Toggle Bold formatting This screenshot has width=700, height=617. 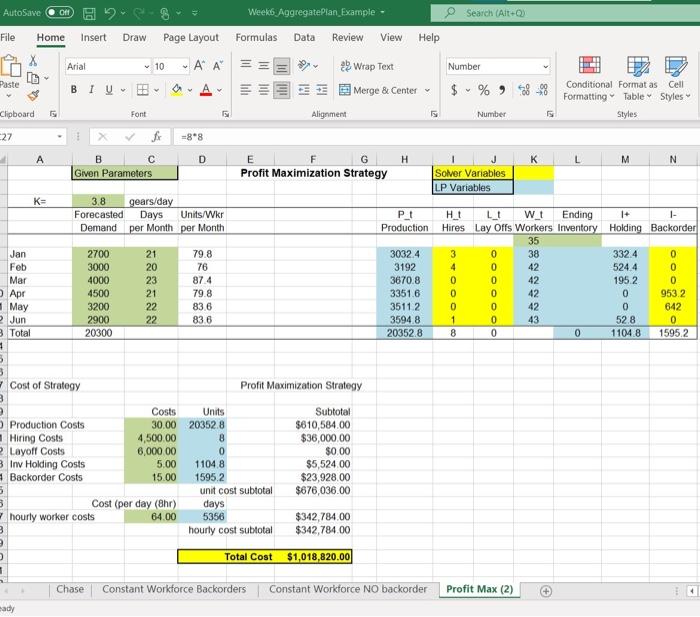click(x=74, y=90)
